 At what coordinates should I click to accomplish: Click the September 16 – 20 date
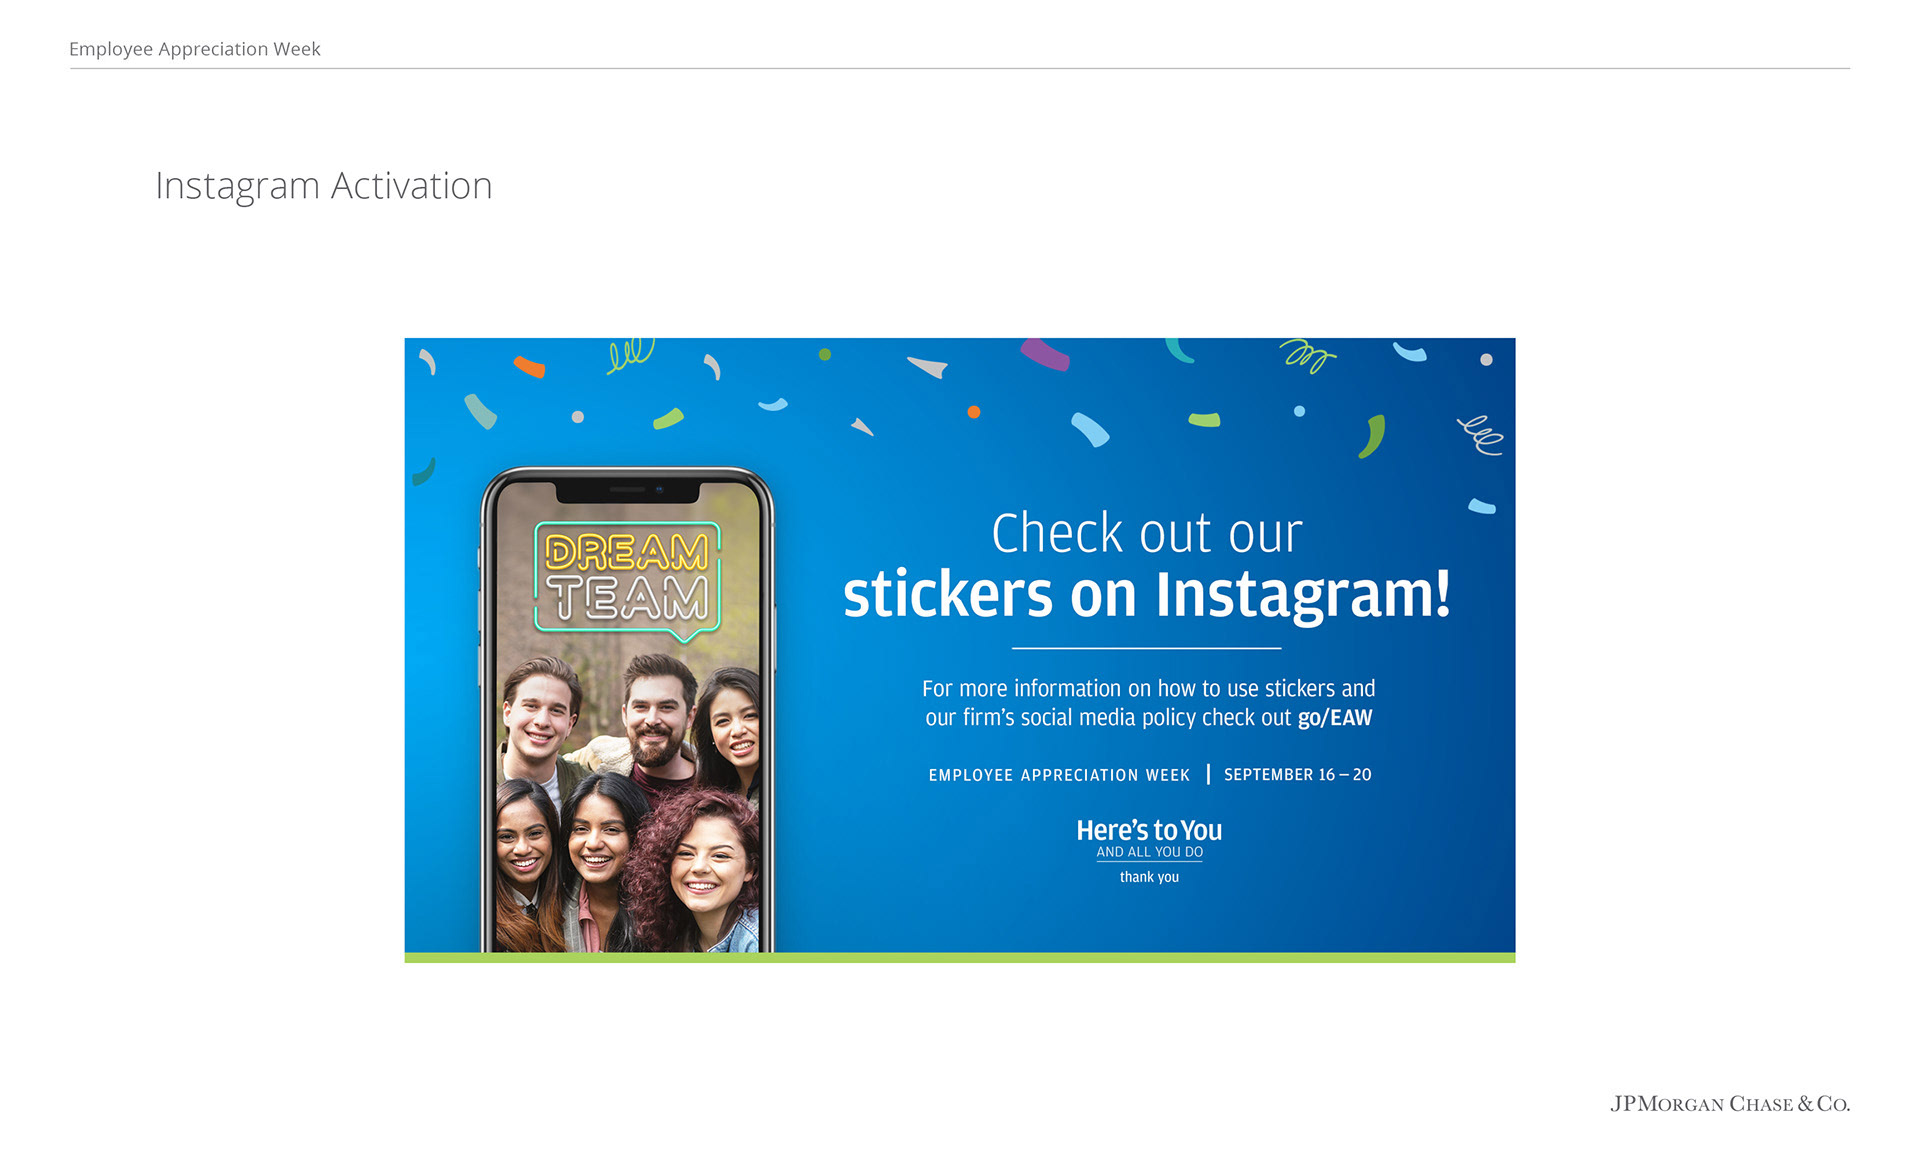point(1298,775)
